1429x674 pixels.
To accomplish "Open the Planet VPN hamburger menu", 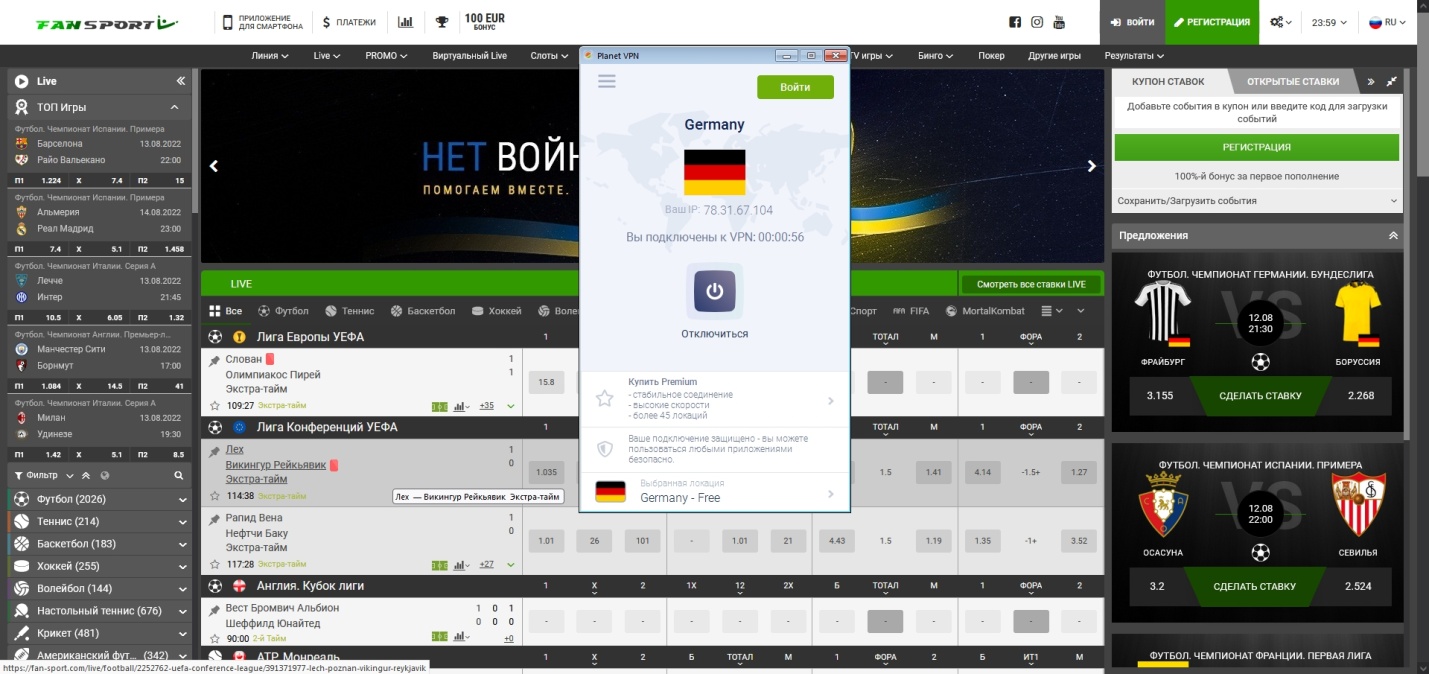I will coord(606,81).
